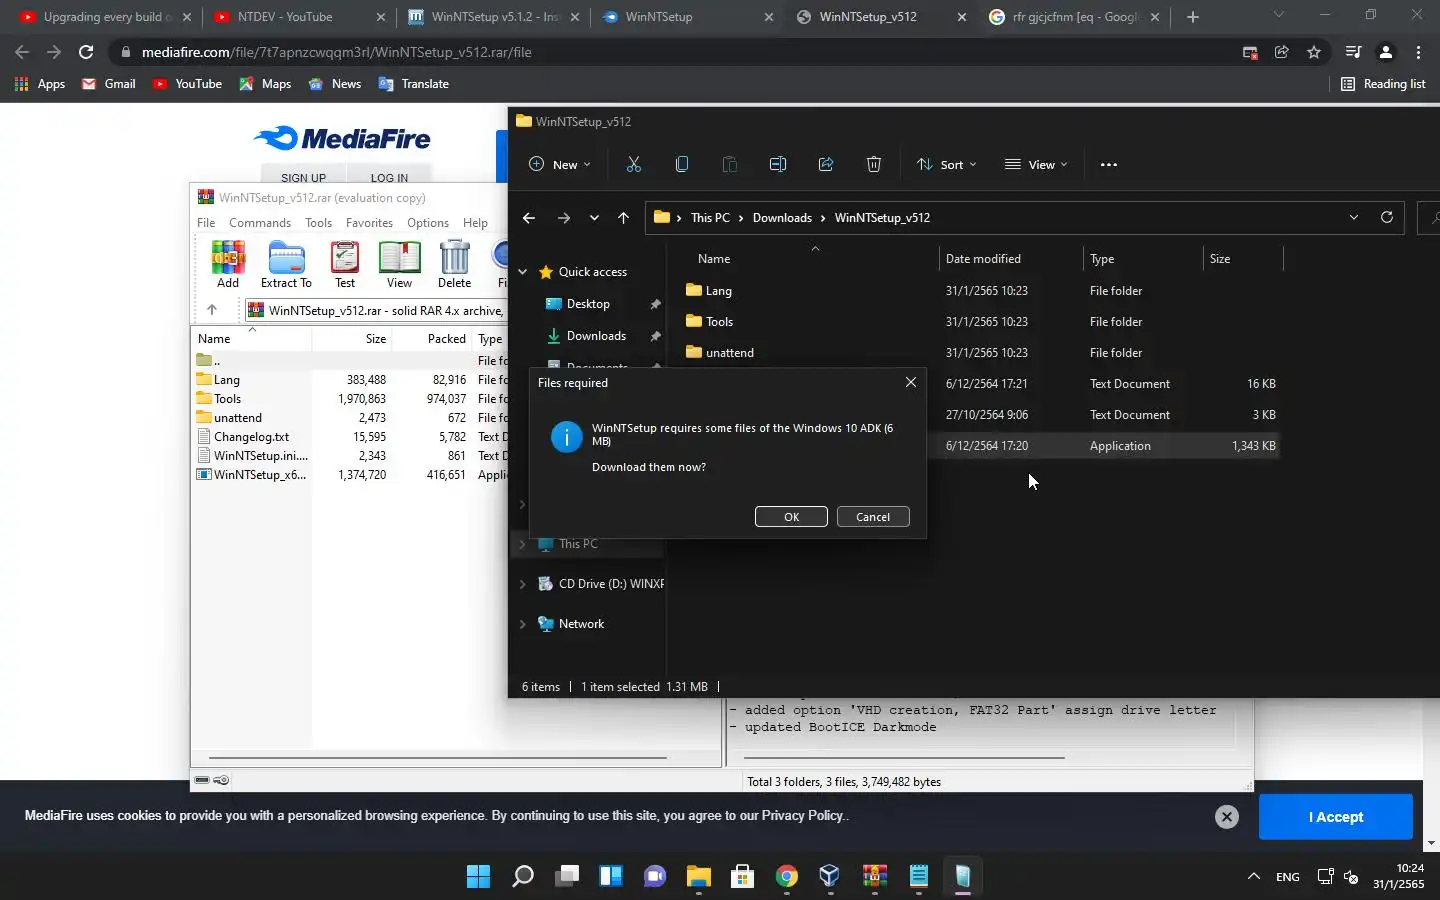Open recent locations dropdown in Explorer
Image resolution: width=1440 pixels, height=900 pixels.
[x=594, y=217]
